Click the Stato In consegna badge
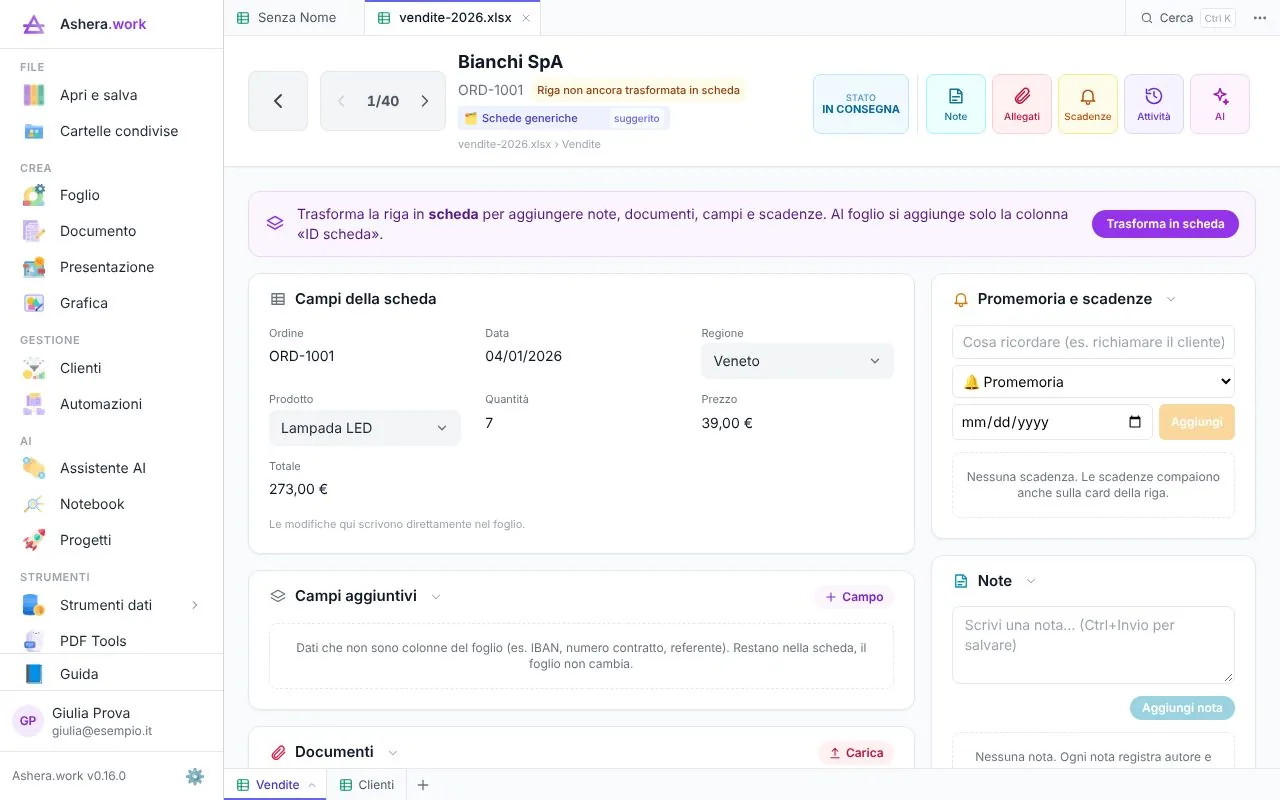Image resolution: width=1280 pixels, height=800 pixels. point(861,104)
